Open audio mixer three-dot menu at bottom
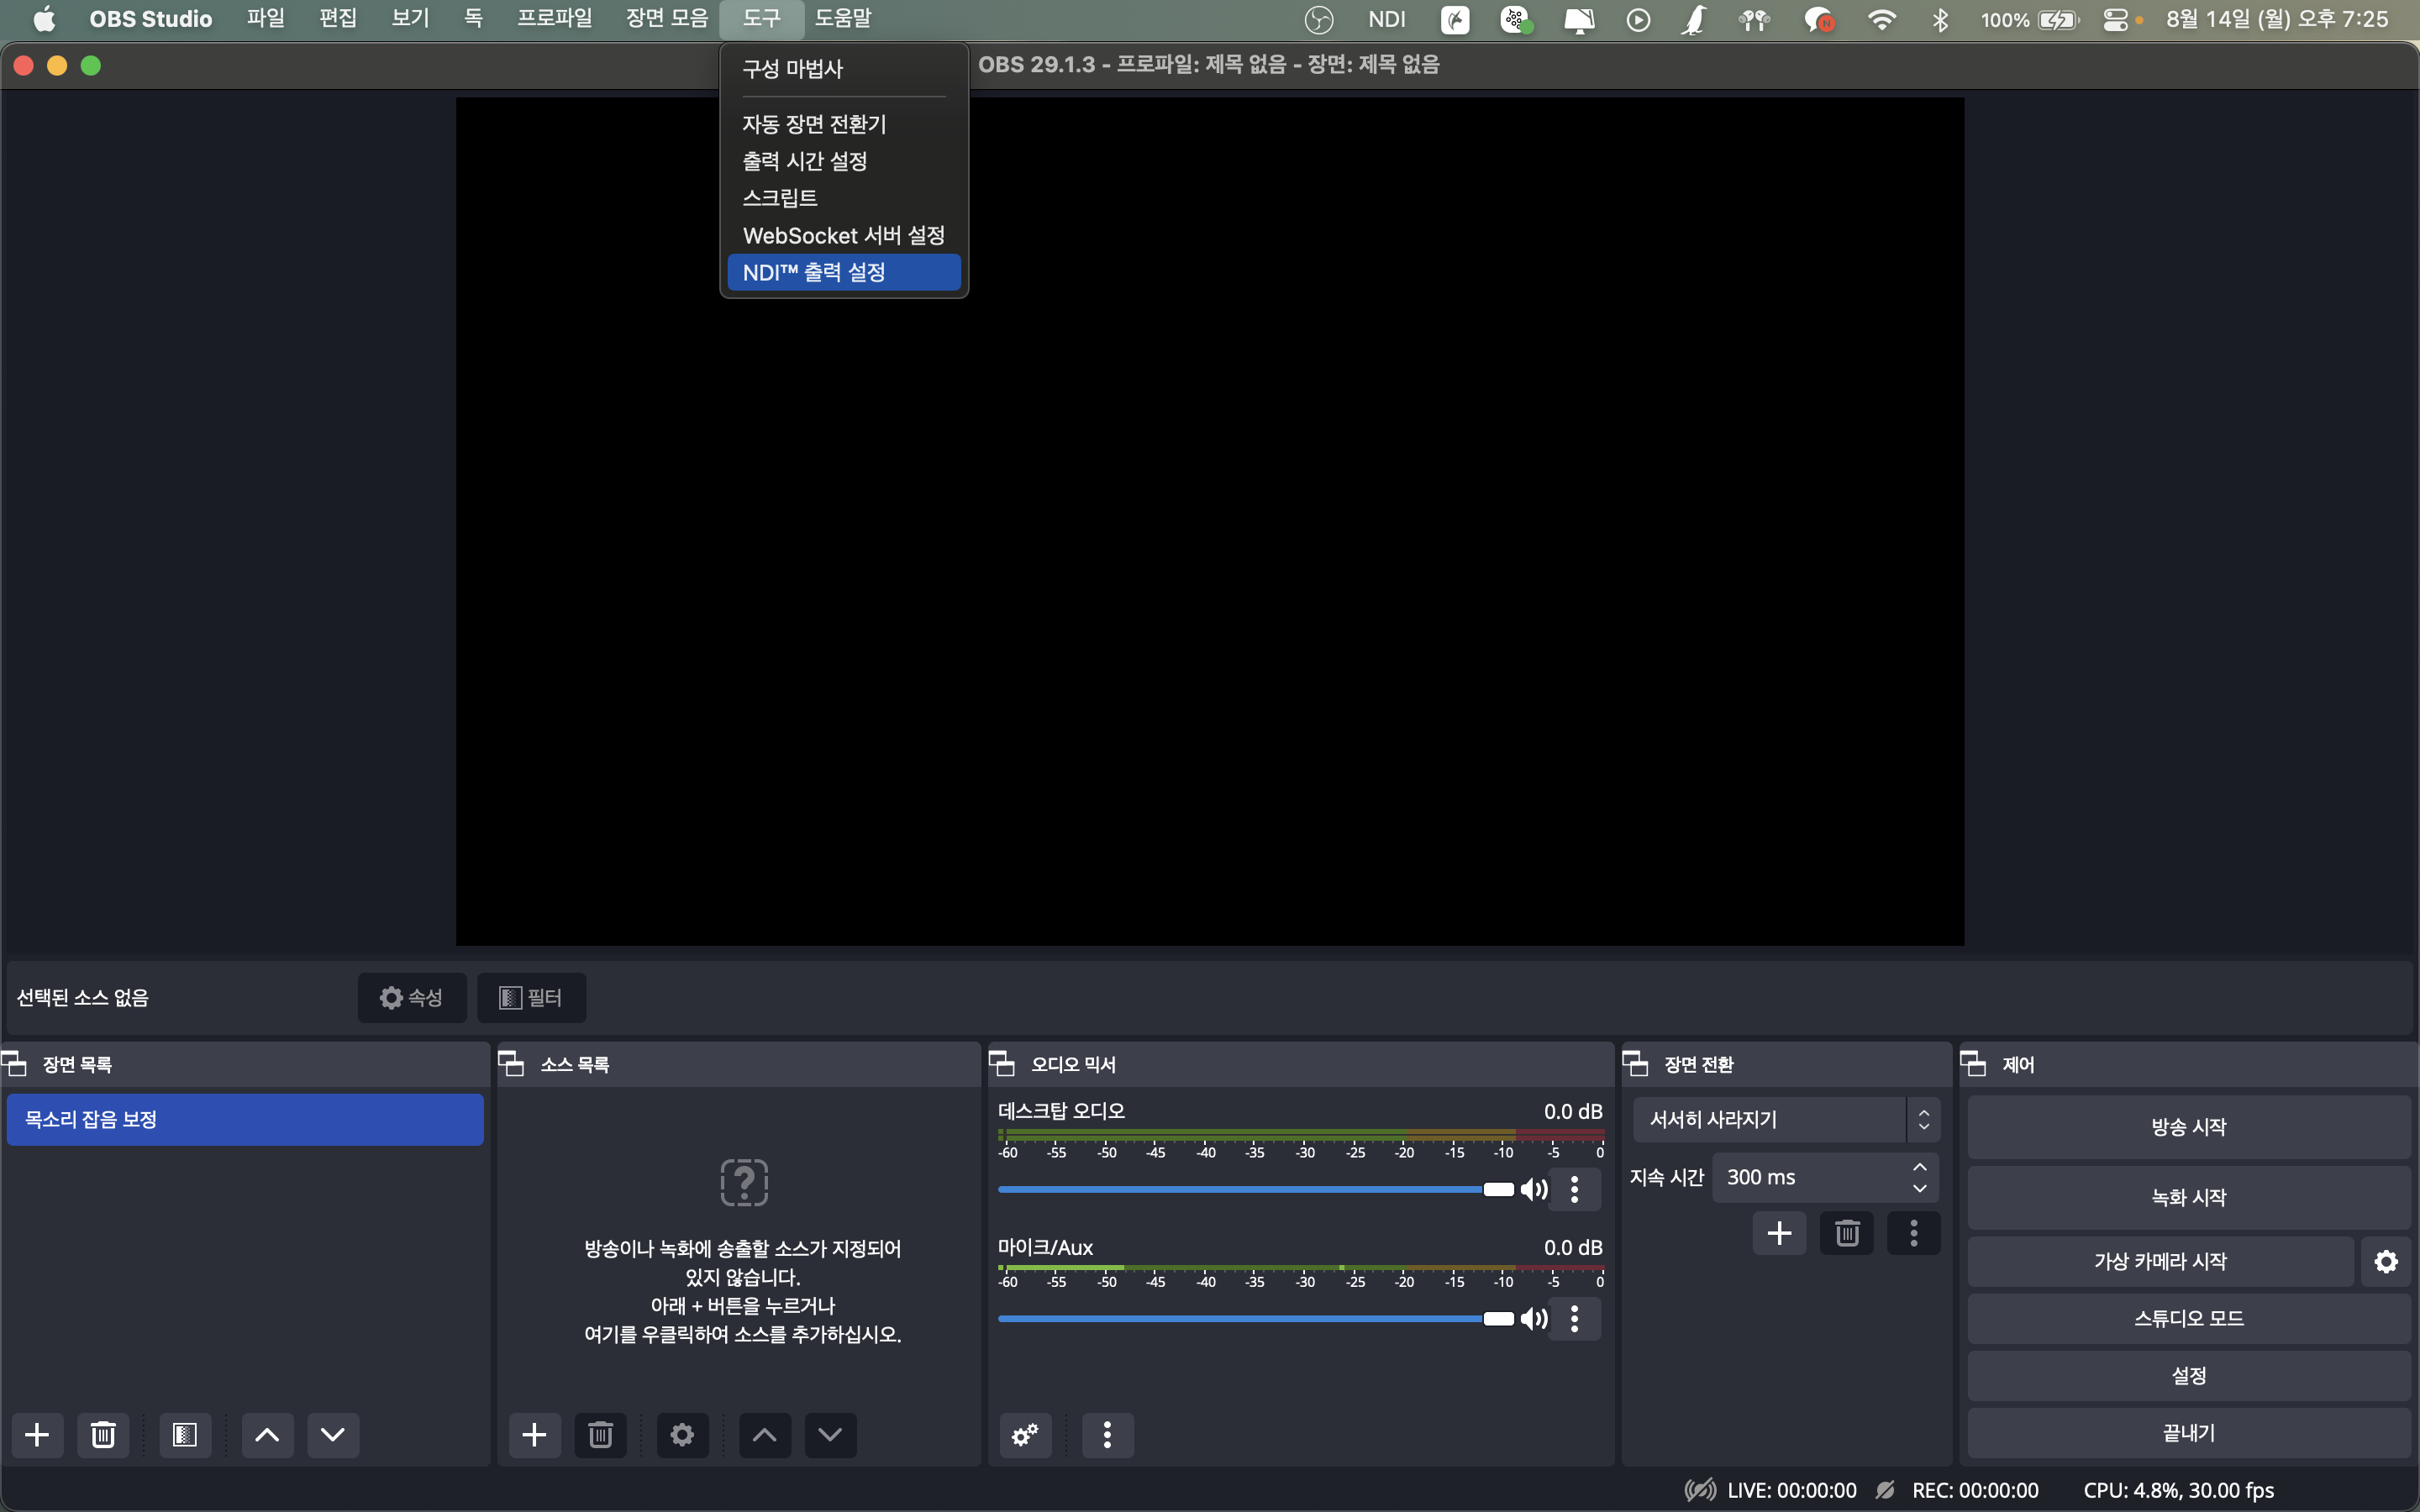Viewport: 2420px width, 1512px height. 1107,1435
